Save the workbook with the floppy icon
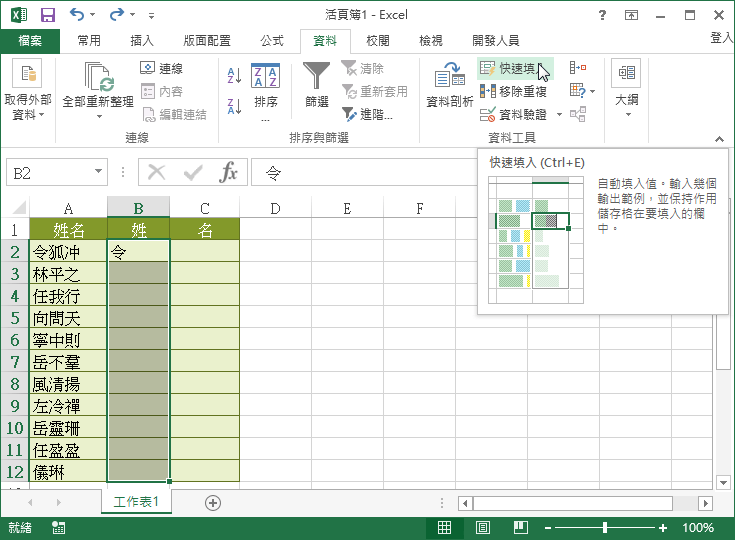Image resolution: width=735 pixels, height=540 pixels. pos(48,15)
